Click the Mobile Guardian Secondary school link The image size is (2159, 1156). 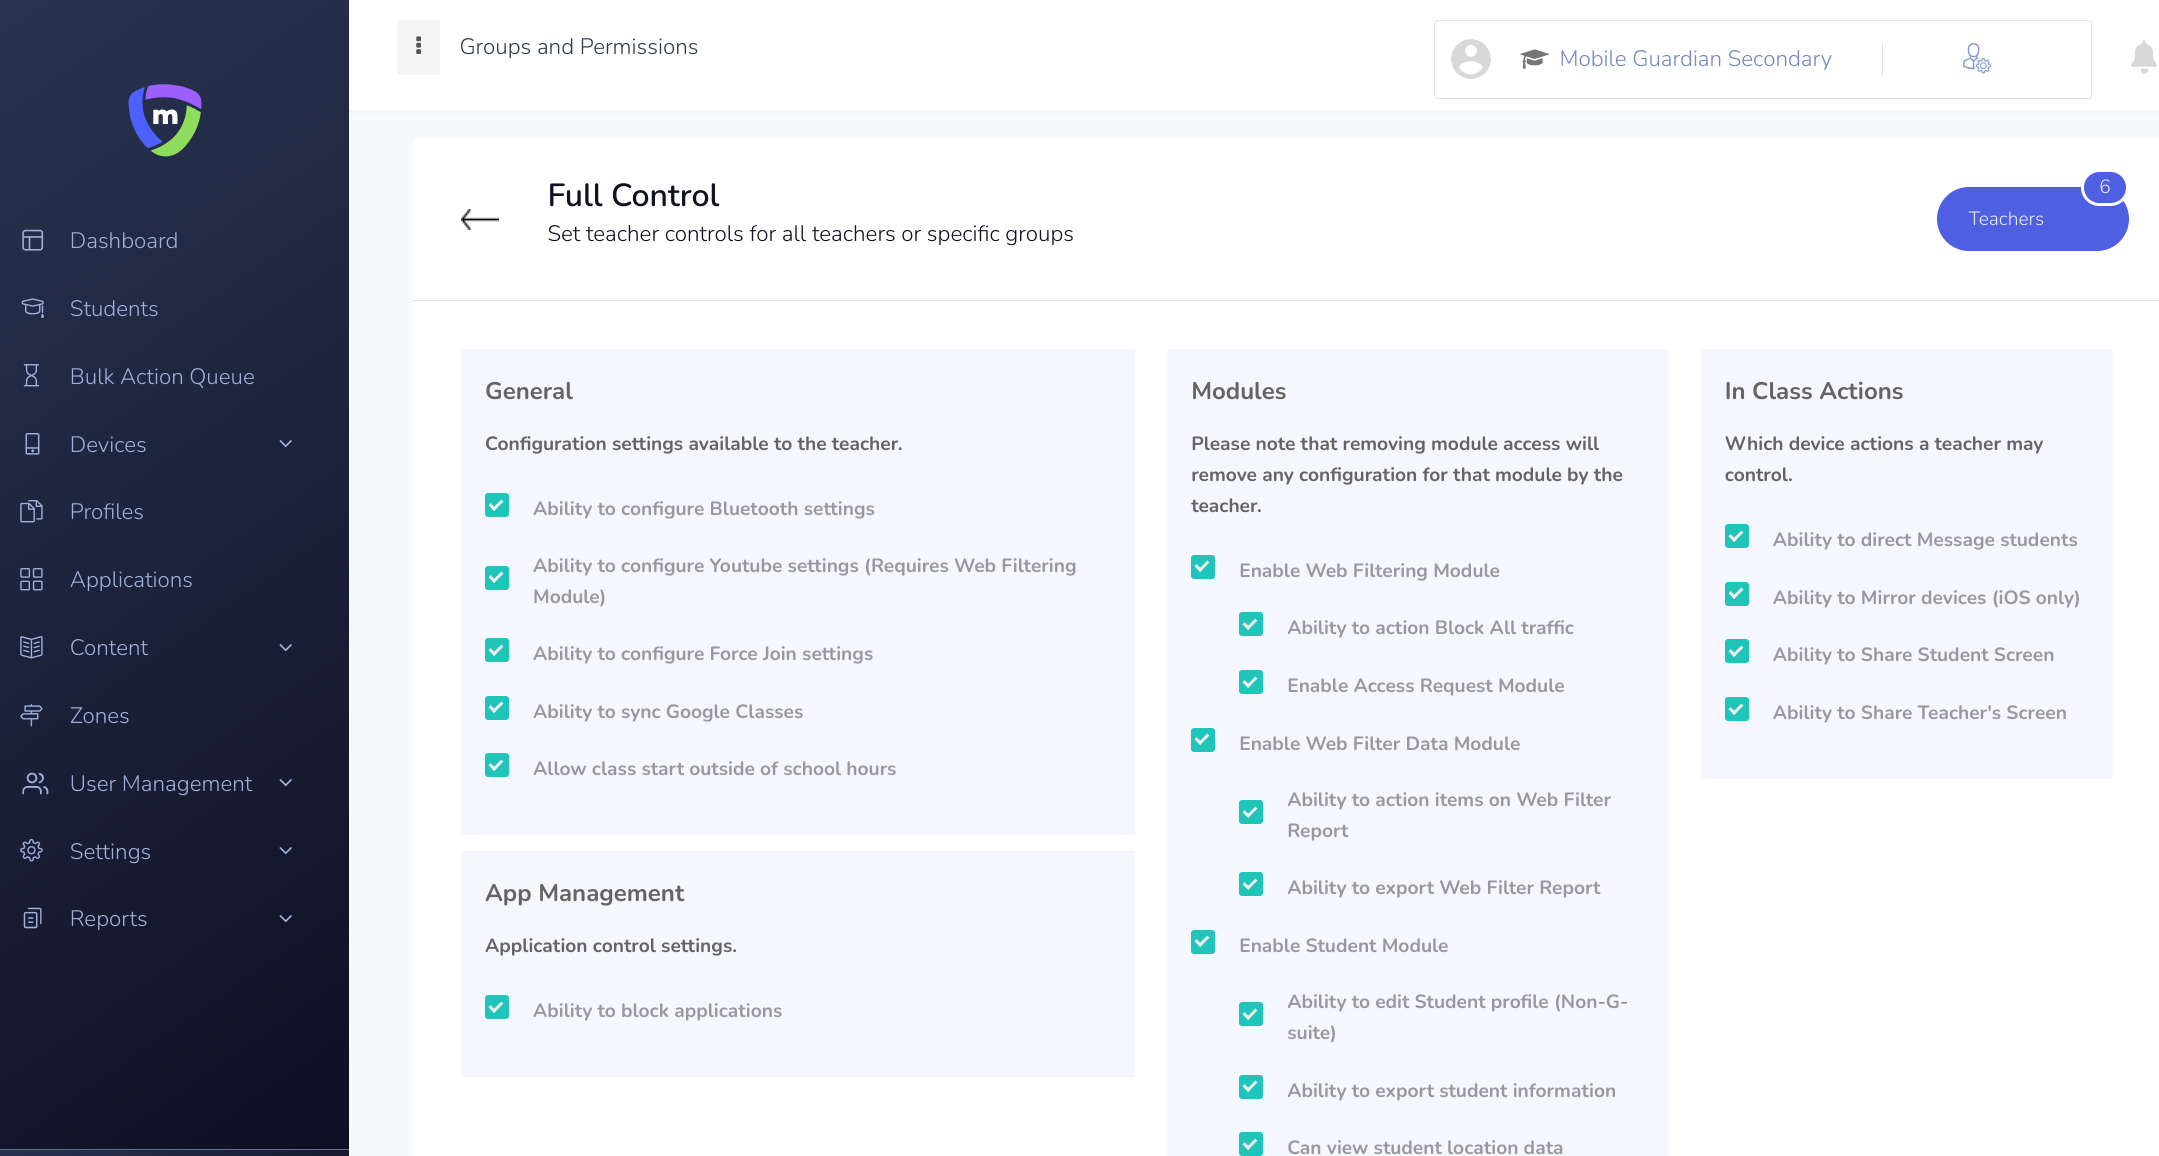tap(1696, 59)
